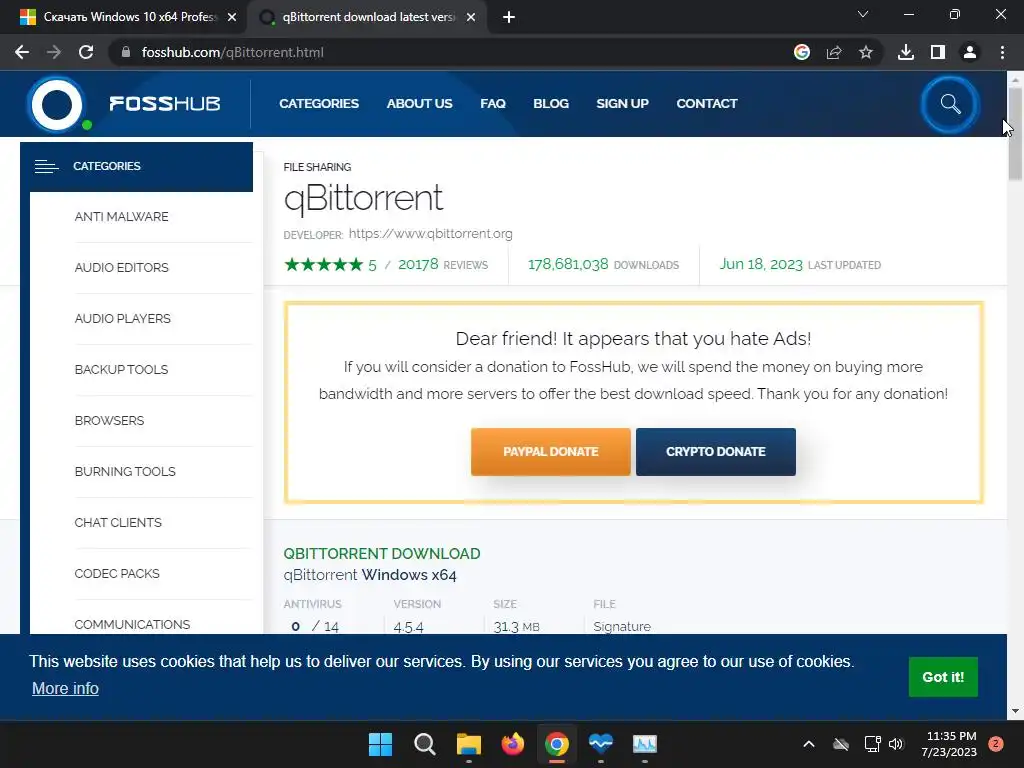Open the FAQ page
Image resolution: width=1024 pixels, height=768 pixels.
click(x=493, y=104)
